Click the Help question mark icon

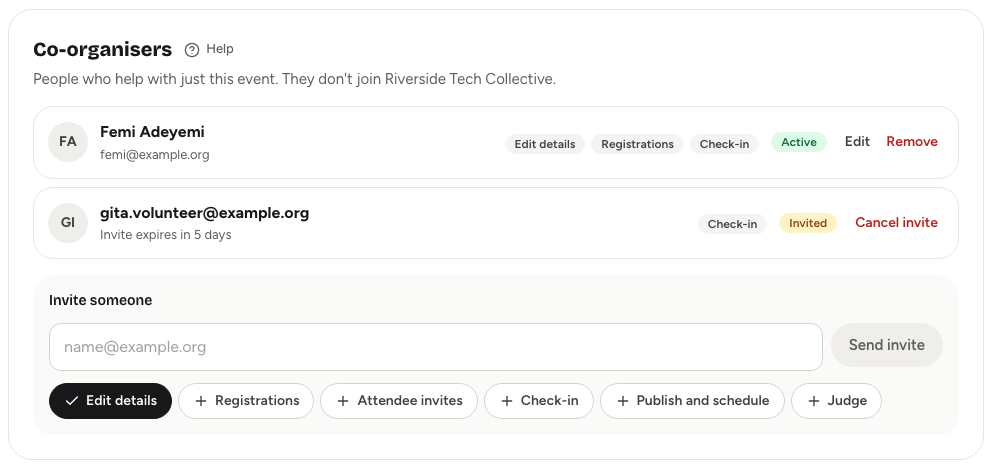pos(192,49)
